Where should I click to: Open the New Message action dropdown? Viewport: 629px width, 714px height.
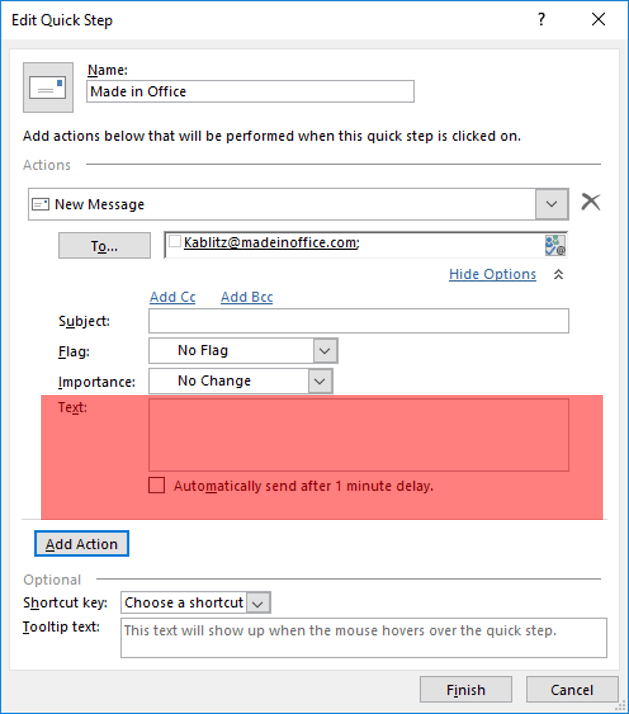[552, 204]
